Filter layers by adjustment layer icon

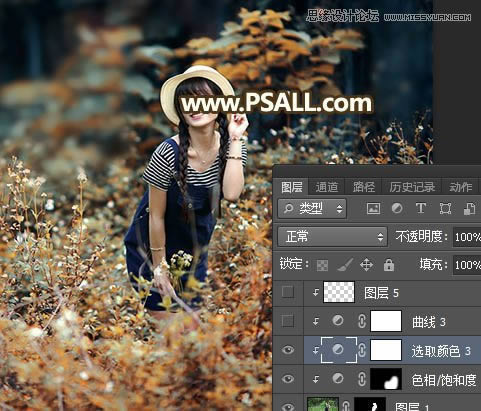coord(397,209)
